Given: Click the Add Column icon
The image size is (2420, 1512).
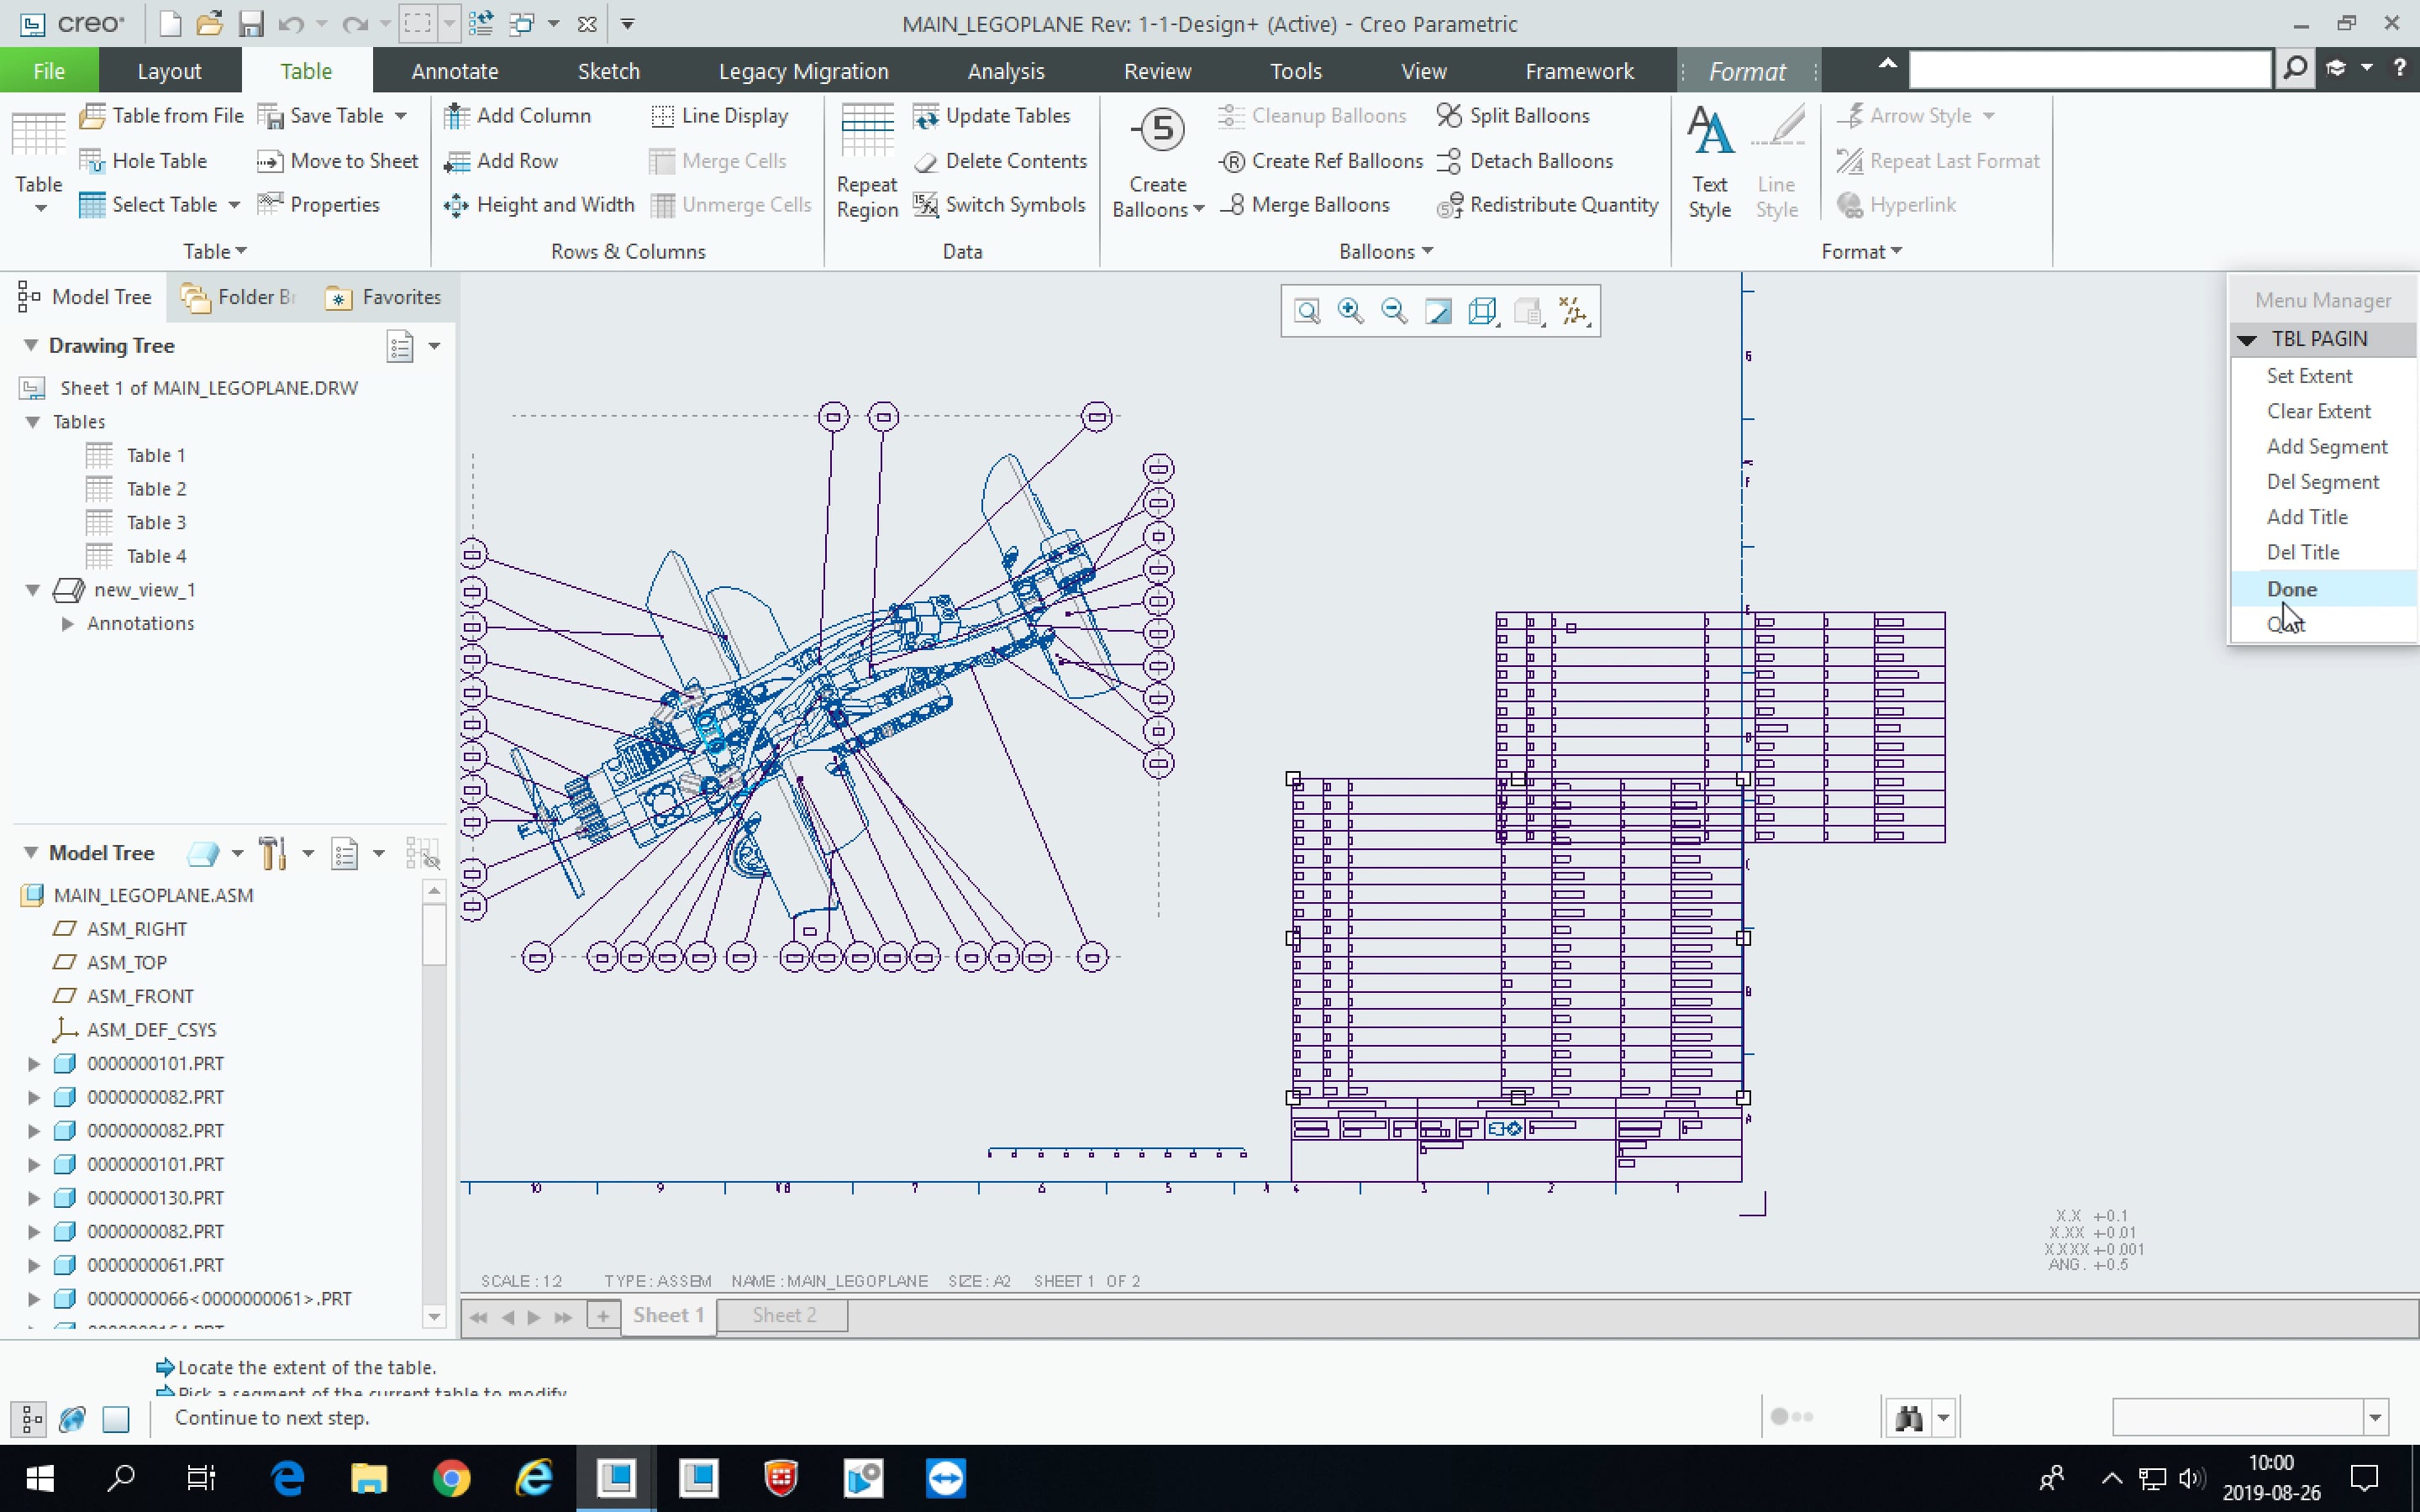Looking at the screenshot, I should [457, 115].
